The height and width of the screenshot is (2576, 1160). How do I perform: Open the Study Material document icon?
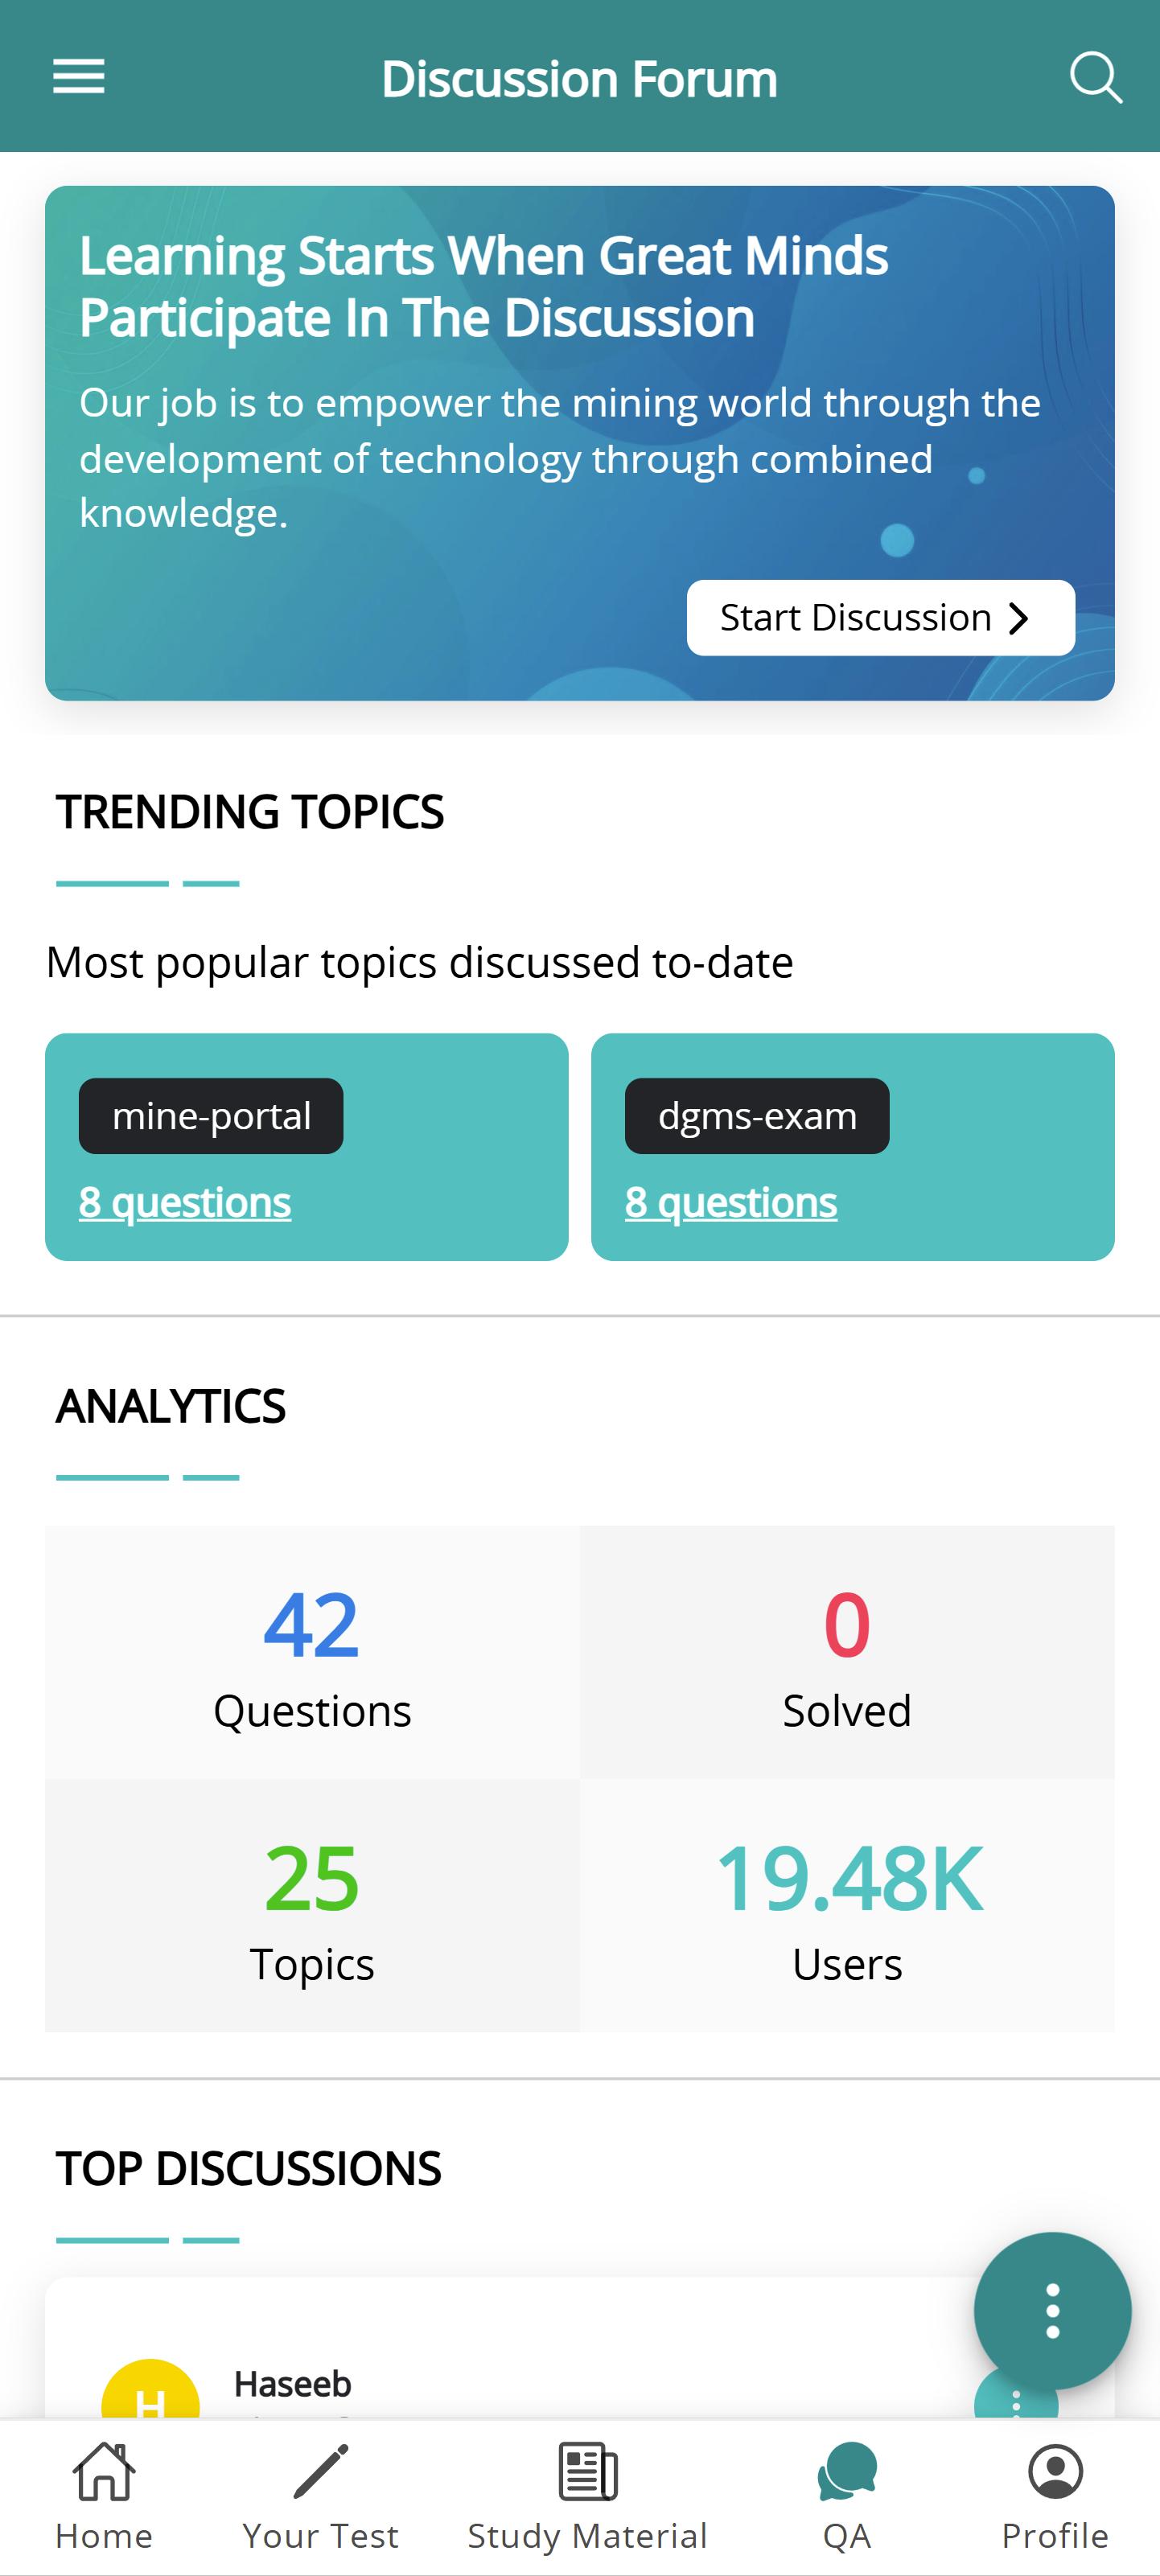point(587,2471)
